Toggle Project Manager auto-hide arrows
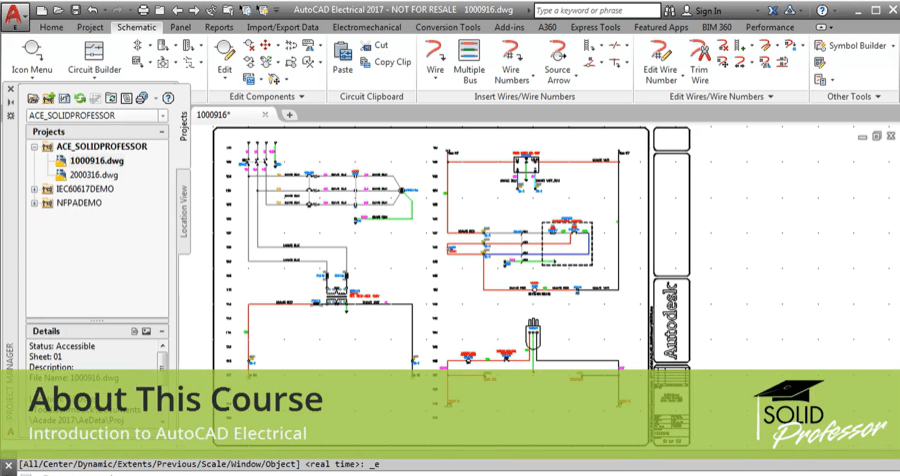 [x=10, y=102]
